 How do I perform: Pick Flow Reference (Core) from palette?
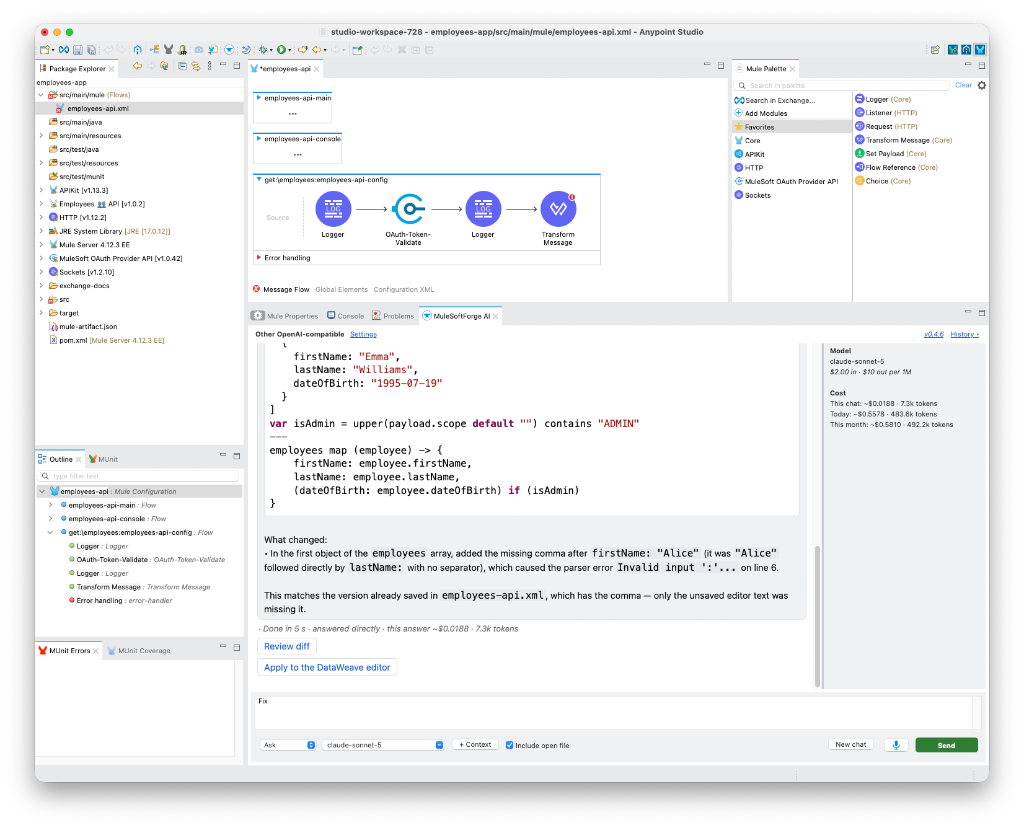(897, 168)
